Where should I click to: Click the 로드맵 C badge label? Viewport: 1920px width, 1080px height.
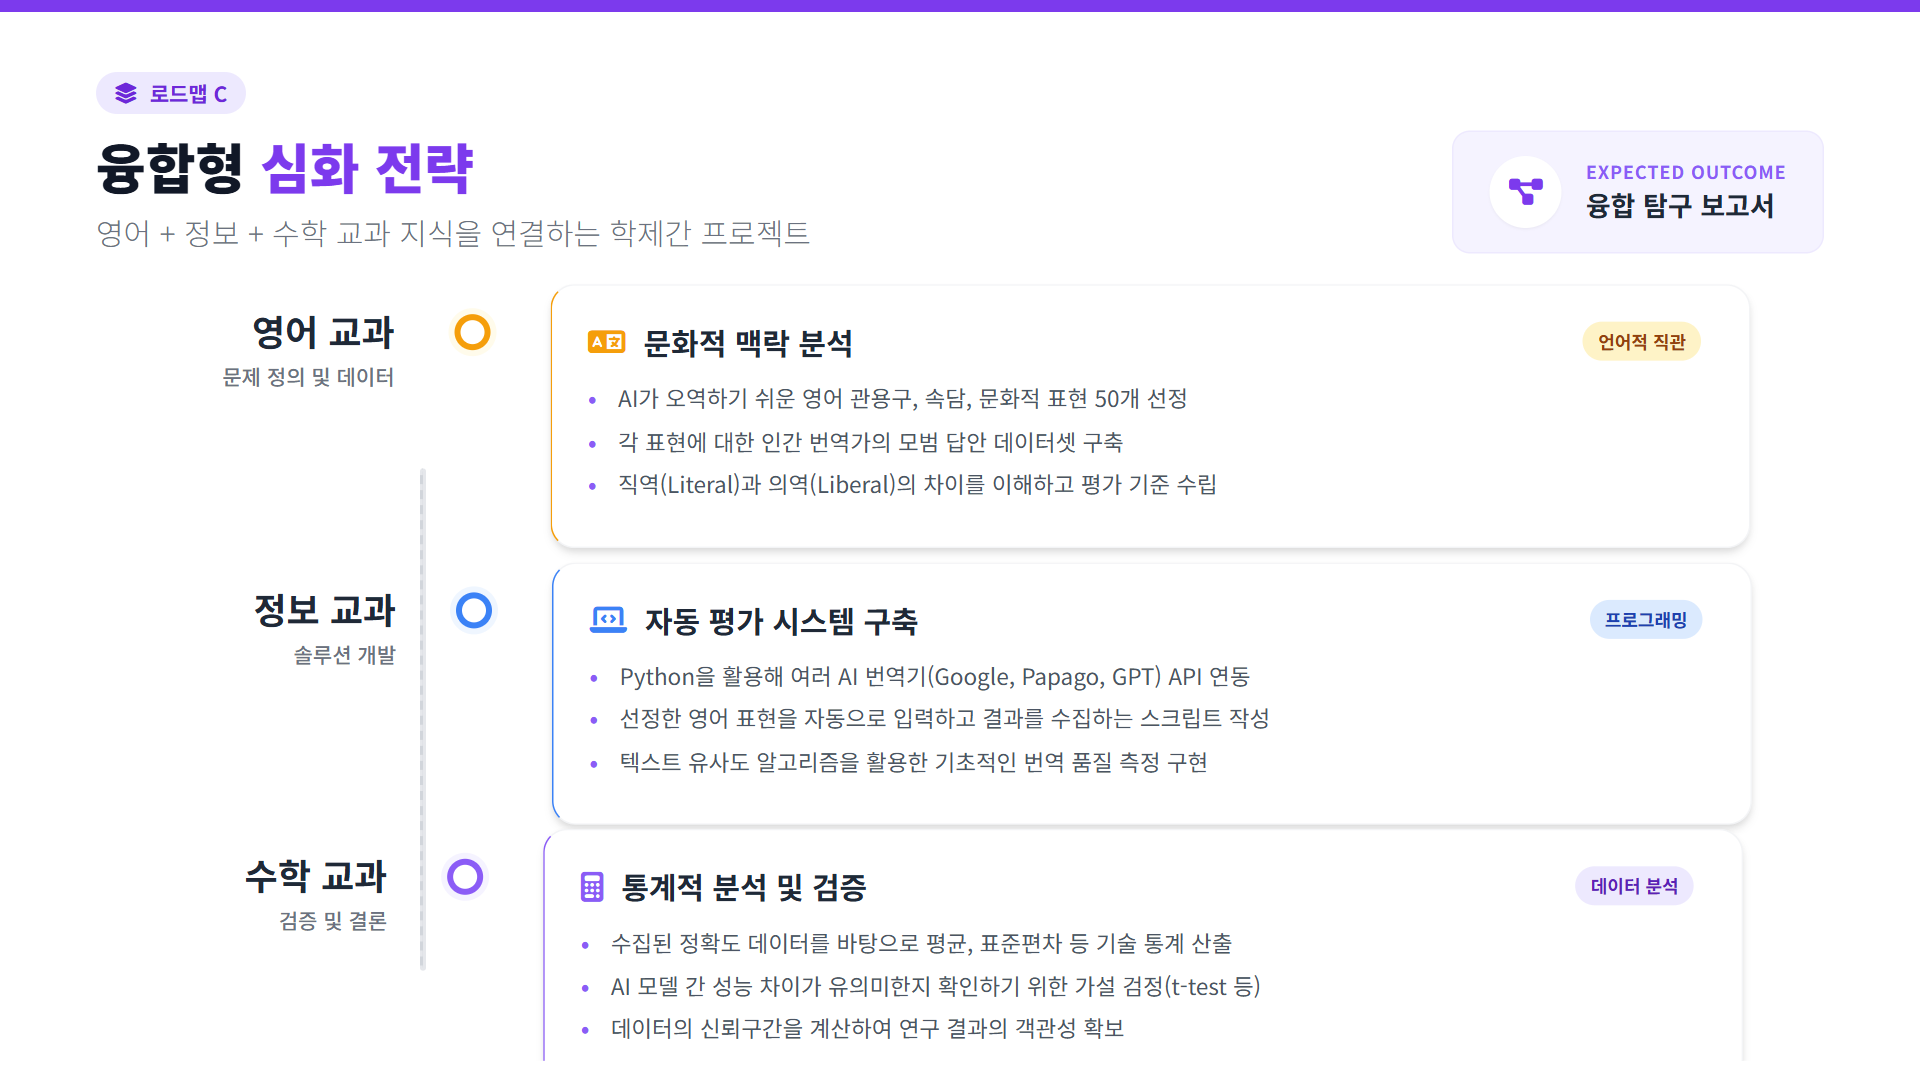tap(188, 94)
